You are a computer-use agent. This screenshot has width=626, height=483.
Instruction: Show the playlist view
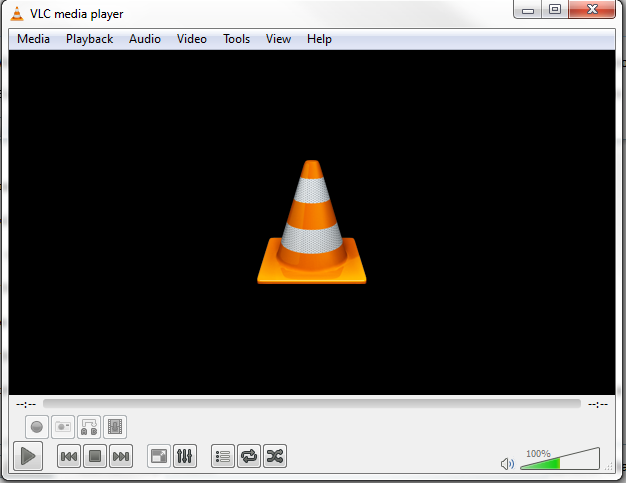[x=223, y=457]
